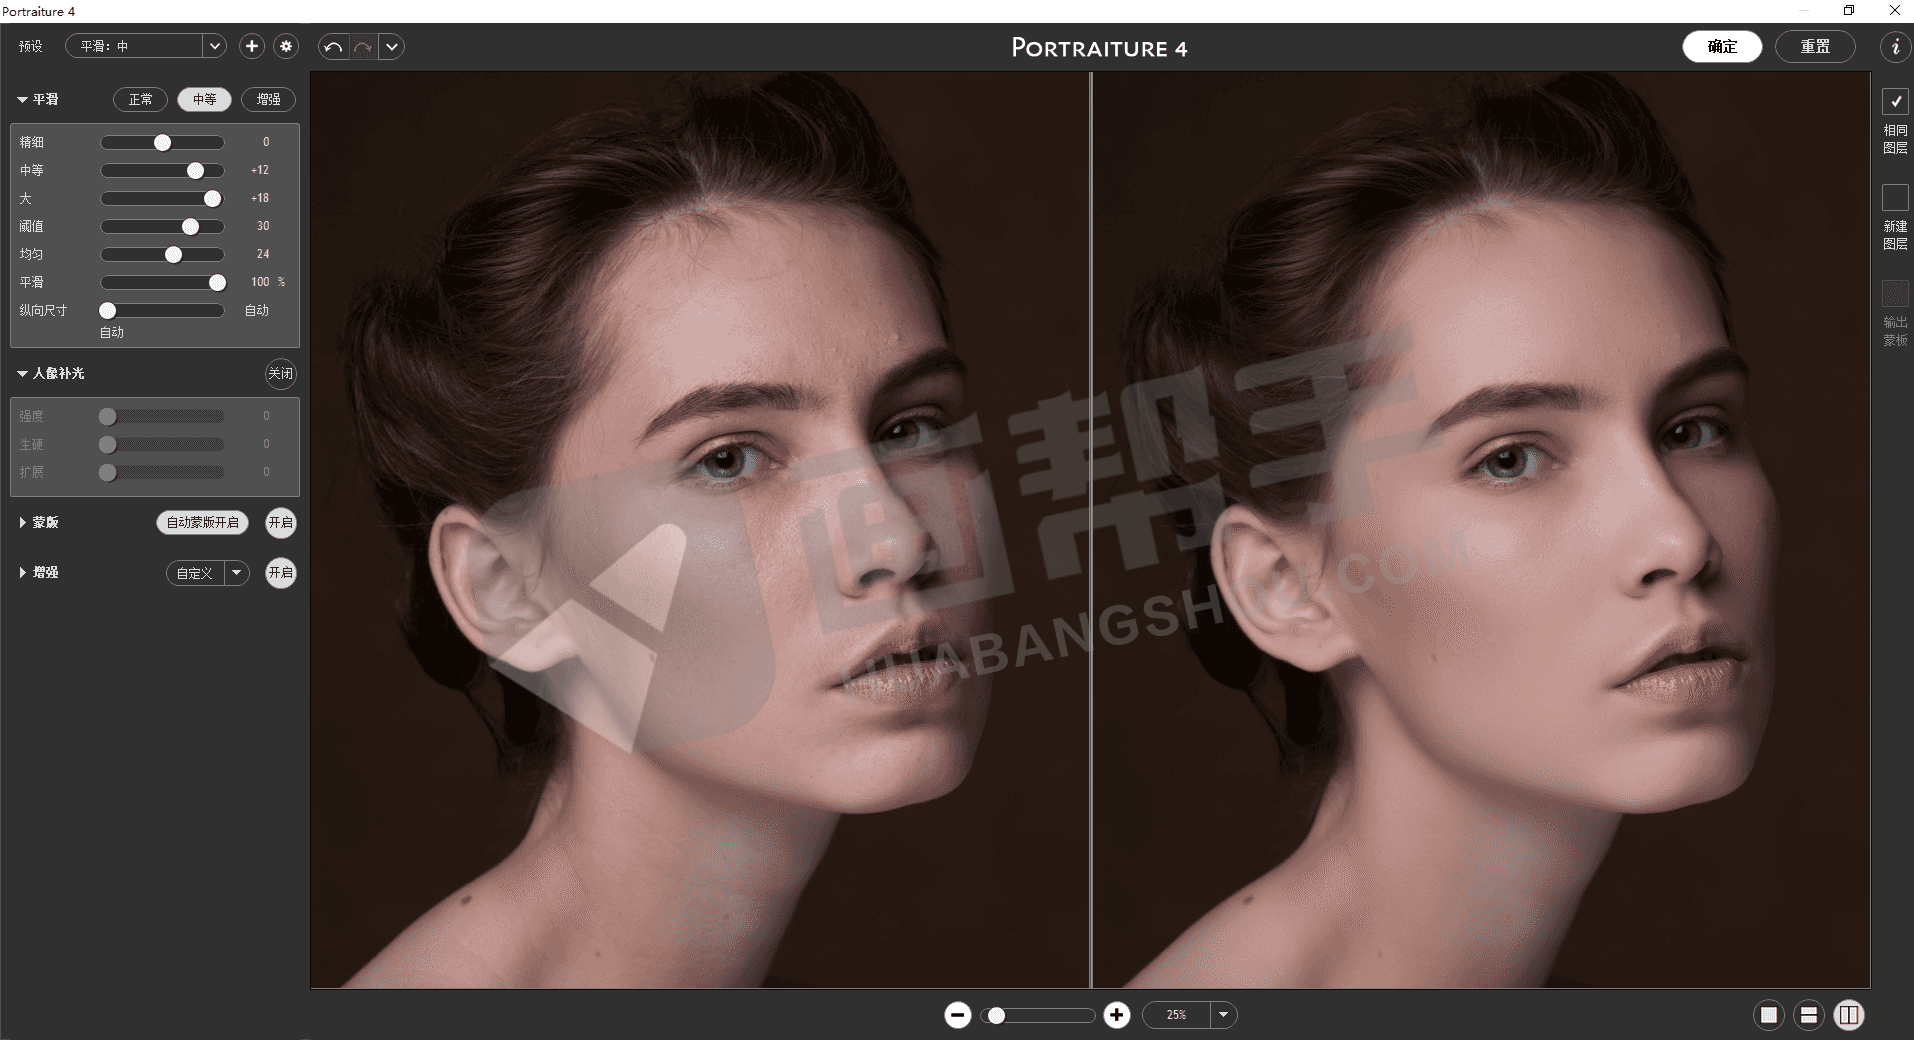This screenshot has height=1040, width=1914.
Task: Click the zoom slider handle at bottom
Action: click(x=996, y=1016)
